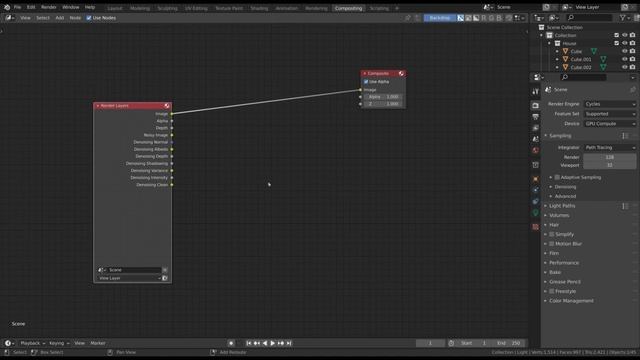Screen dimensions: 640x360
Task: Expand the Color Management panel
Action: coord(571,301)
